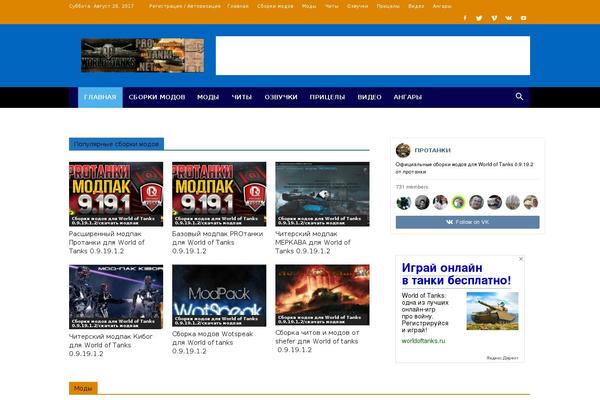Click the tank image in the World of Tanks ad
This screenshot has width=600, height=400.
click(492, 311)
